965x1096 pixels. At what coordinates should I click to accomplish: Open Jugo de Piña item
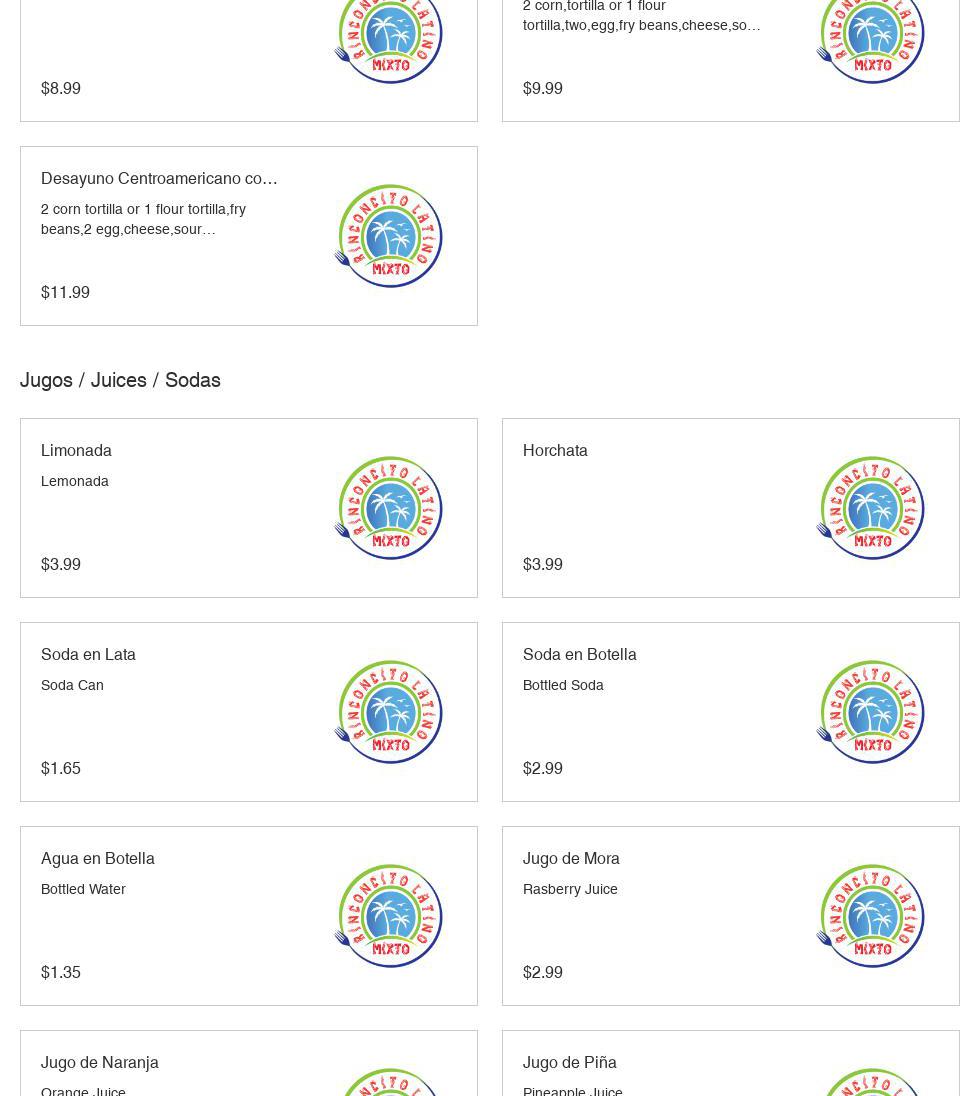click(x=569, y=1063)
